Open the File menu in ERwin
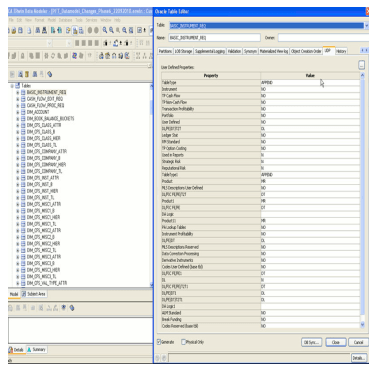Image resolution: width=380 pixels, height=369 pixels. click(x=11, y=20)
